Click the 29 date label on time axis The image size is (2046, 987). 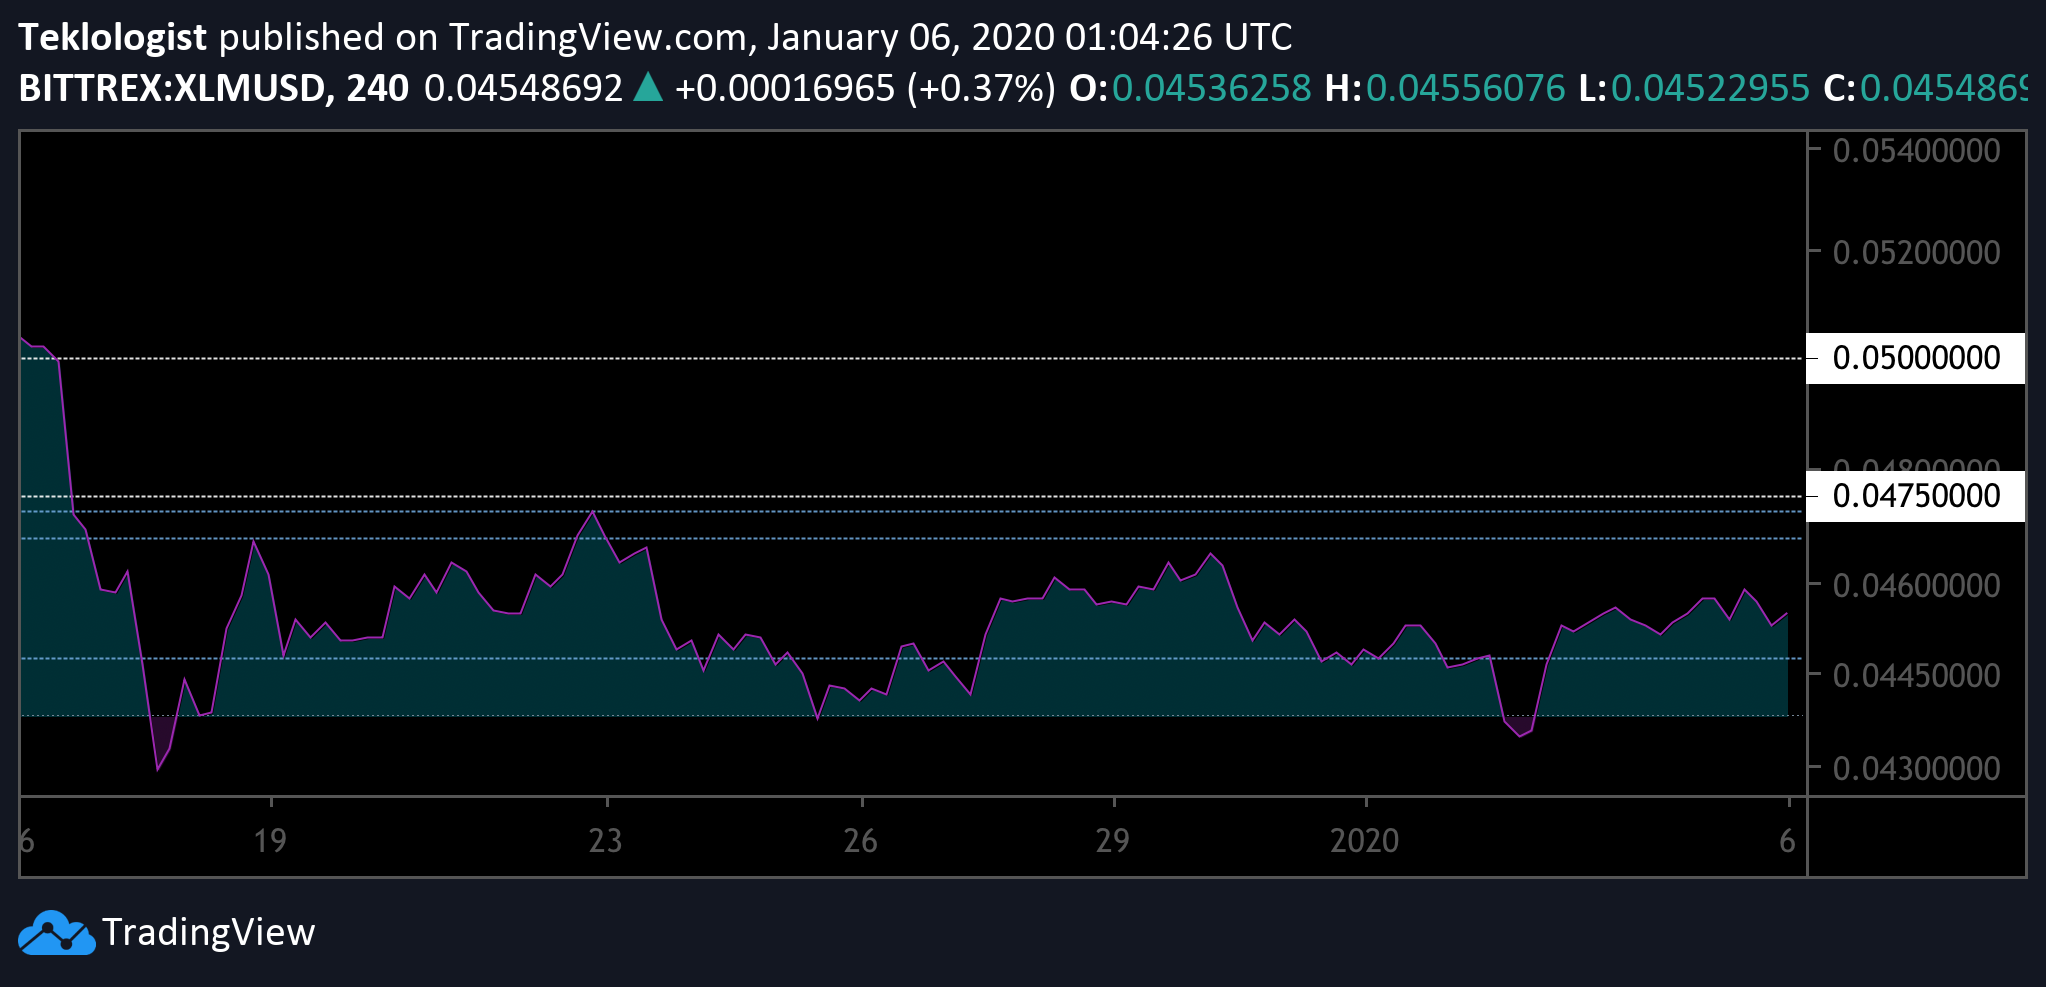pyautogui.click(x=1112, y=841)
